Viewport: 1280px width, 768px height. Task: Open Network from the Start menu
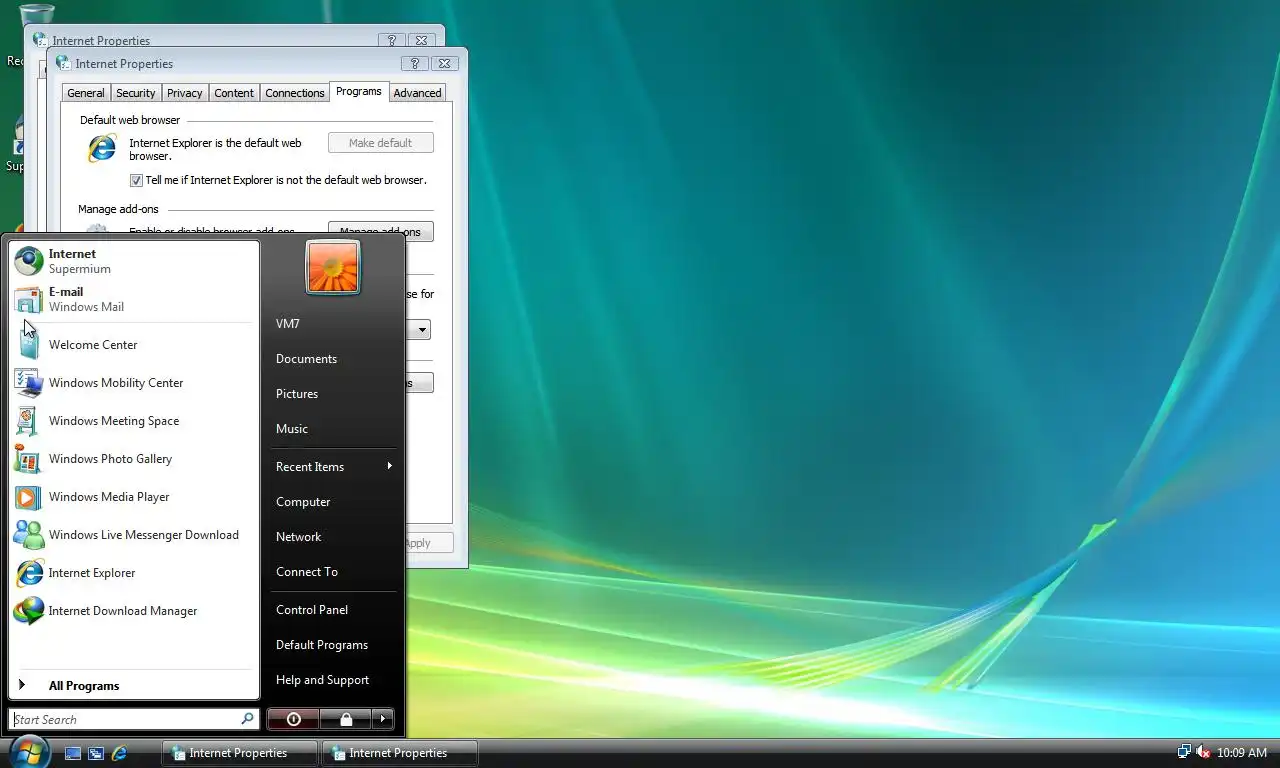333,537
